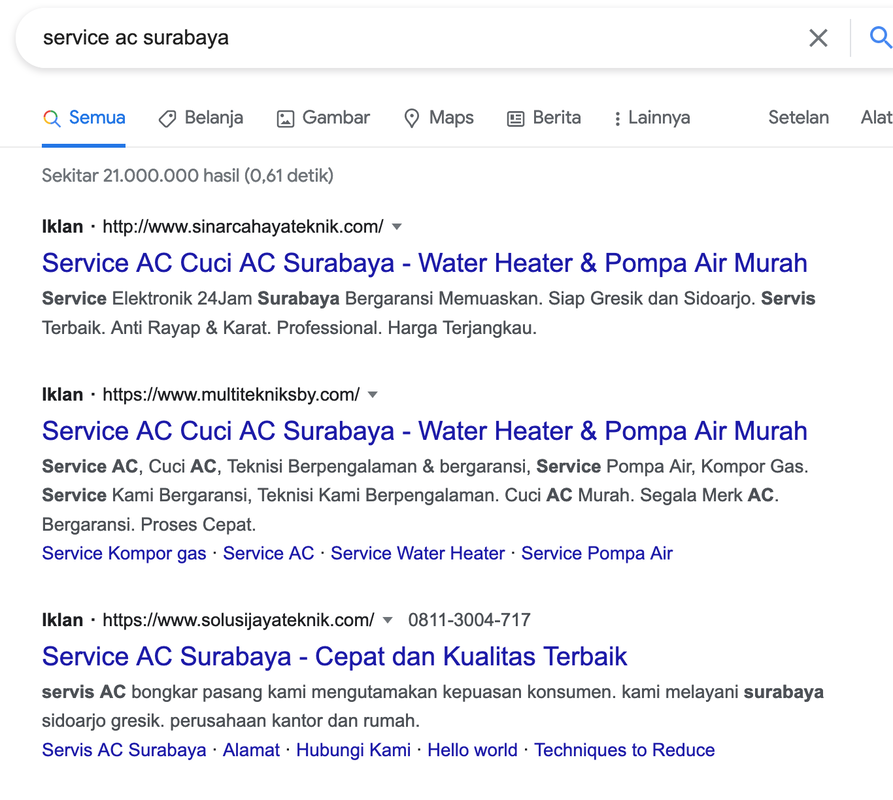893x800 pixels.
Task: Click the Service Kompor gas sitelink
Action: 124,553
